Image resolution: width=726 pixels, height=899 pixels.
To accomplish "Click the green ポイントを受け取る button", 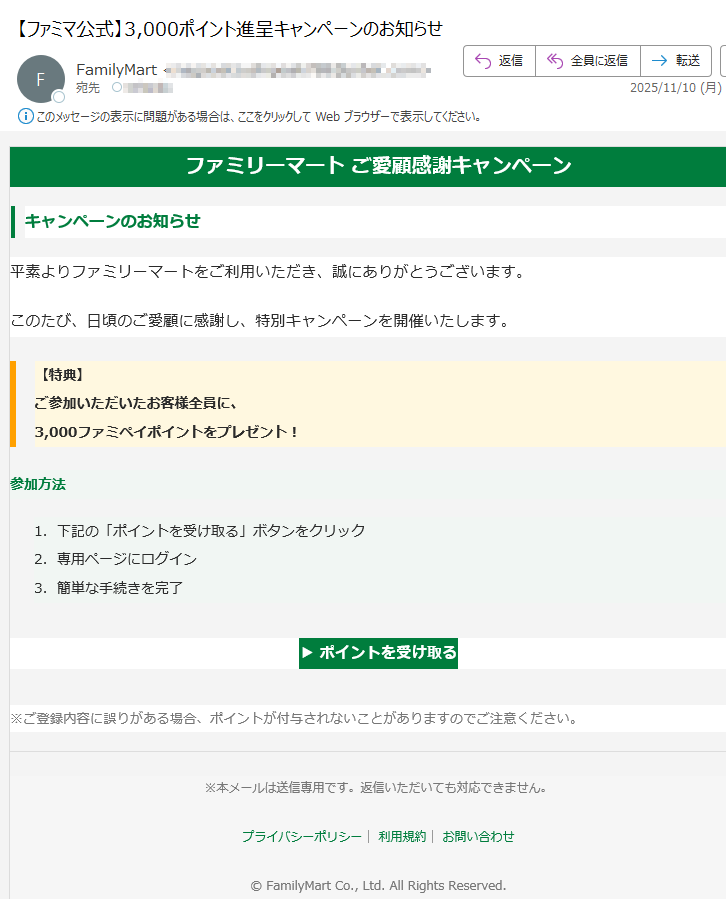I will [378, 653].
